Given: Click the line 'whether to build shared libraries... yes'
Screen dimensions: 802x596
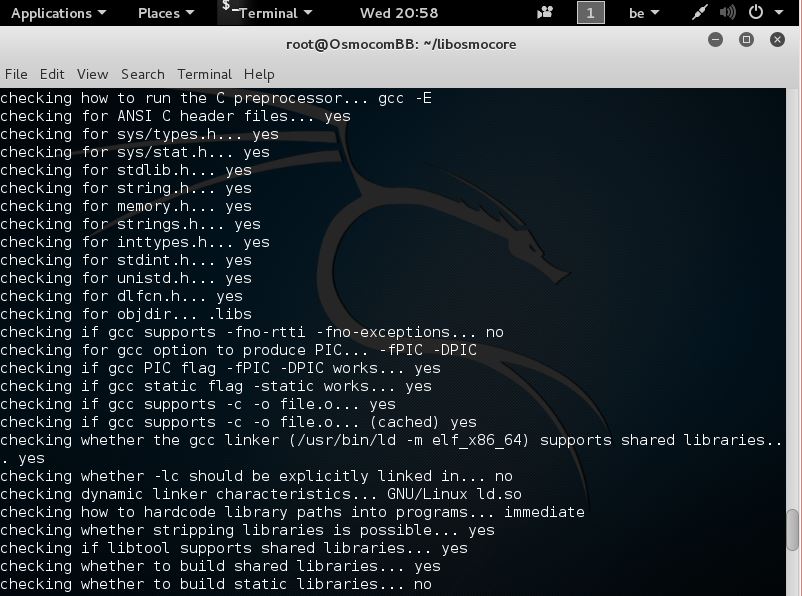Looking at the screenshot, I should pyautogui.click(x=220, y=566).
